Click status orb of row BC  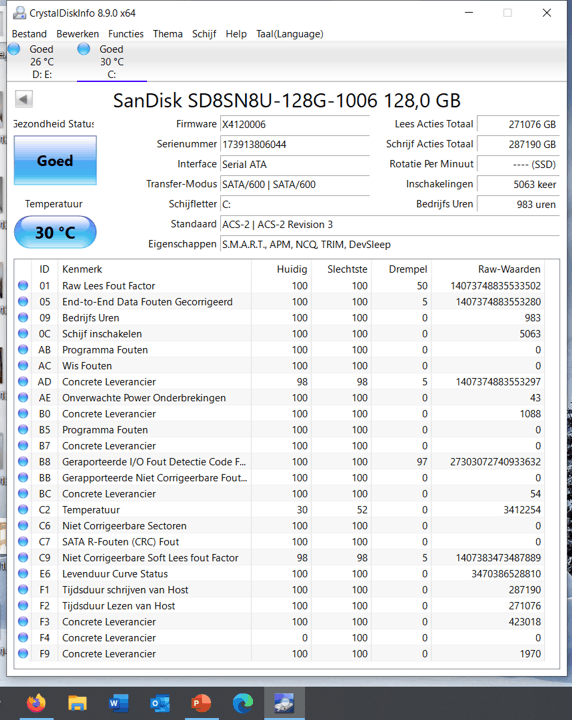pos(23,494)
